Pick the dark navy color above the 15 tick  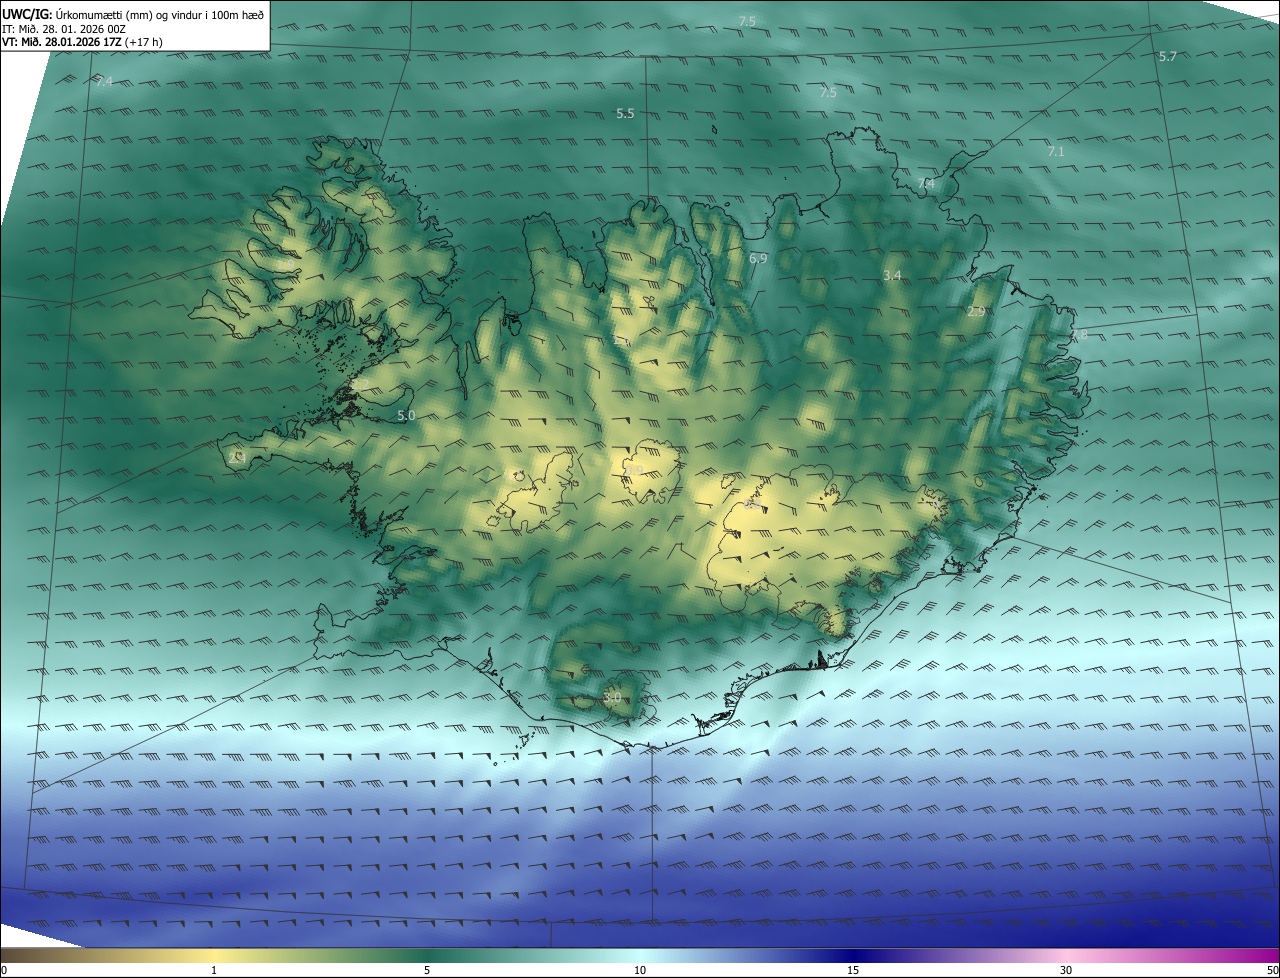click(853, 955)
